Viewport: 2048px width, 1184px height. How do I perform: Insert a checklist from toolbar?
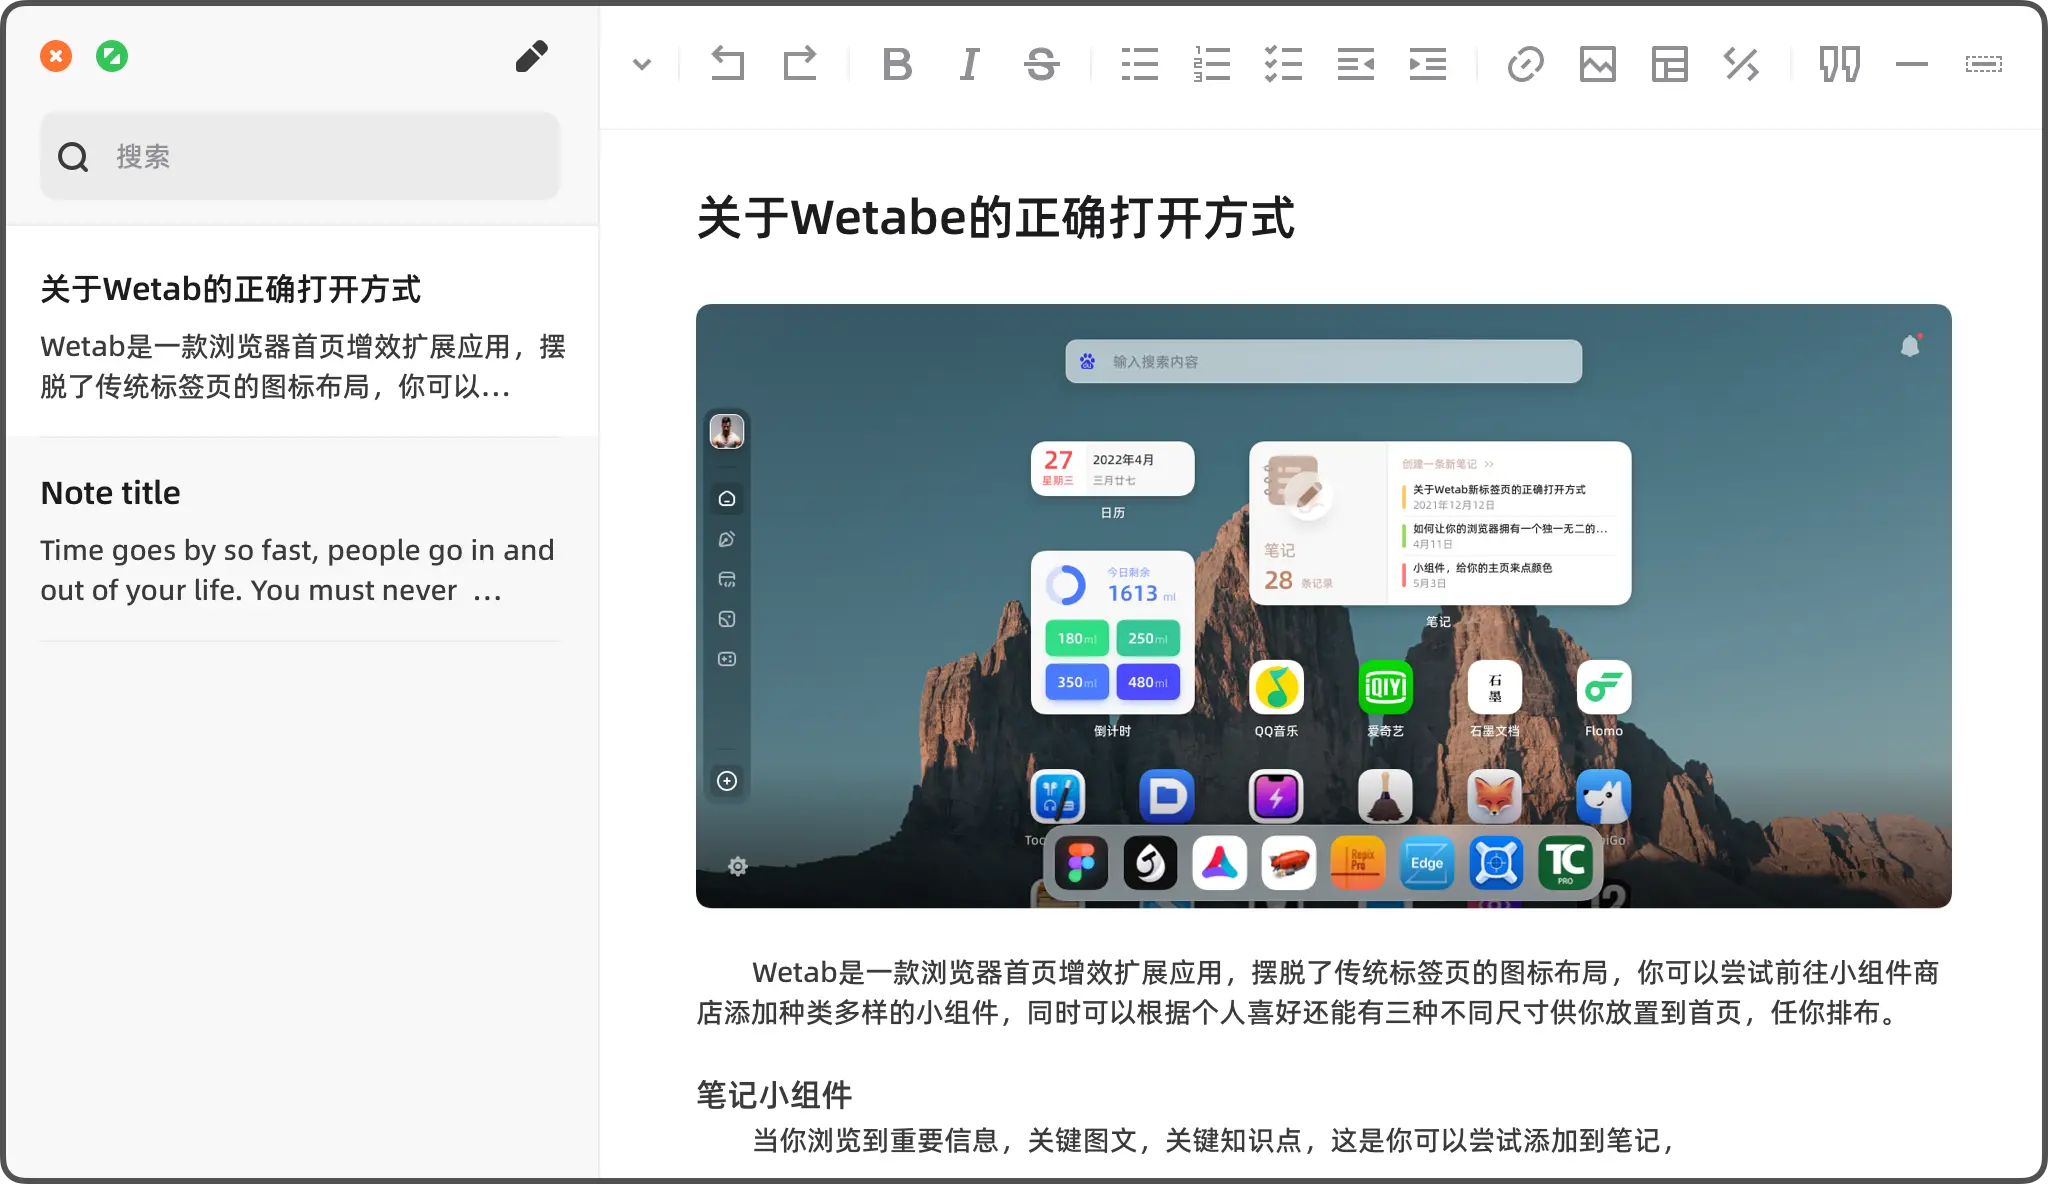coord(1283,65)
